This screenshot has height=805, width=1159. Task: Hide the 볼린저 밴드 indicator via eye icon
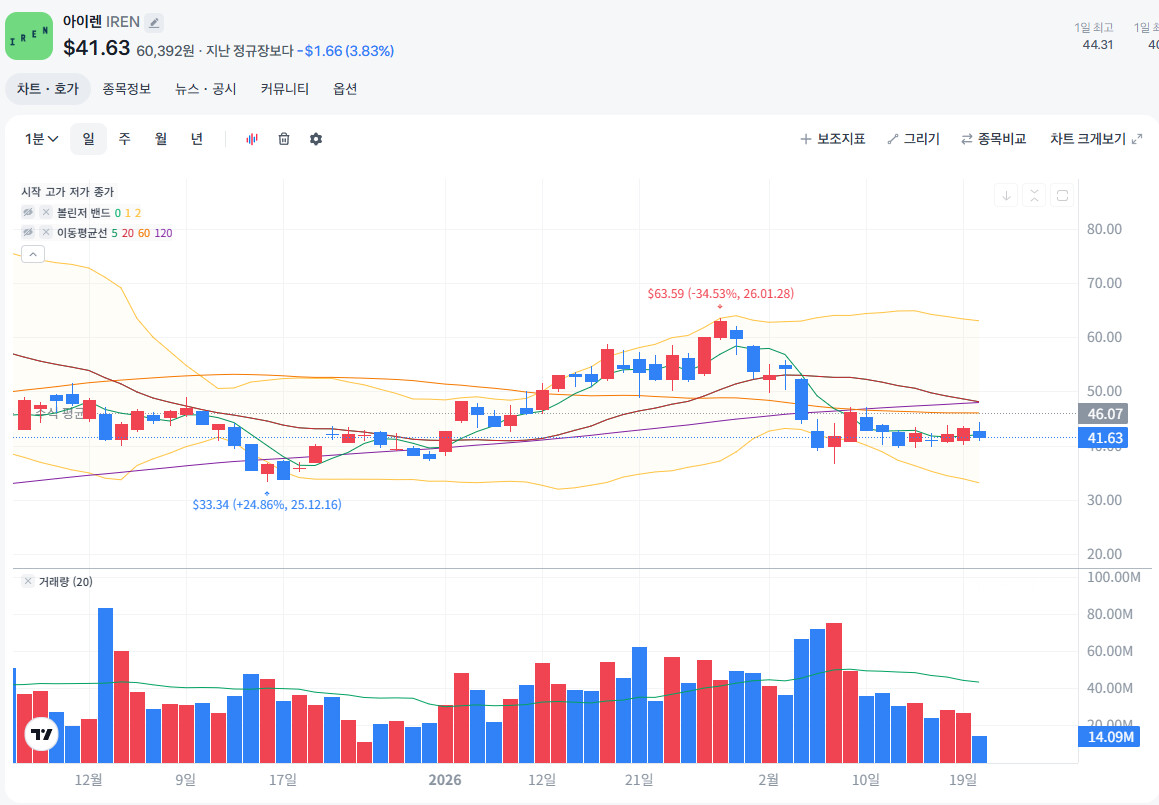28,212
